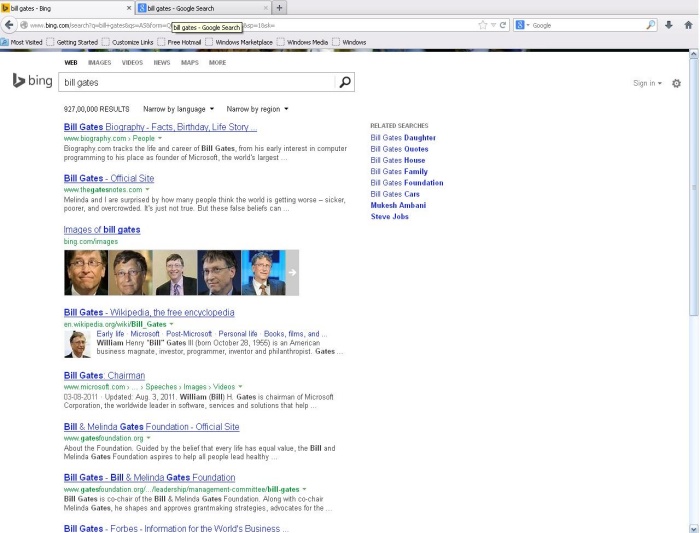Open the Google search engine selector dropdown
The width and height of the screenshot is (700, 533).
pos(522,25)
